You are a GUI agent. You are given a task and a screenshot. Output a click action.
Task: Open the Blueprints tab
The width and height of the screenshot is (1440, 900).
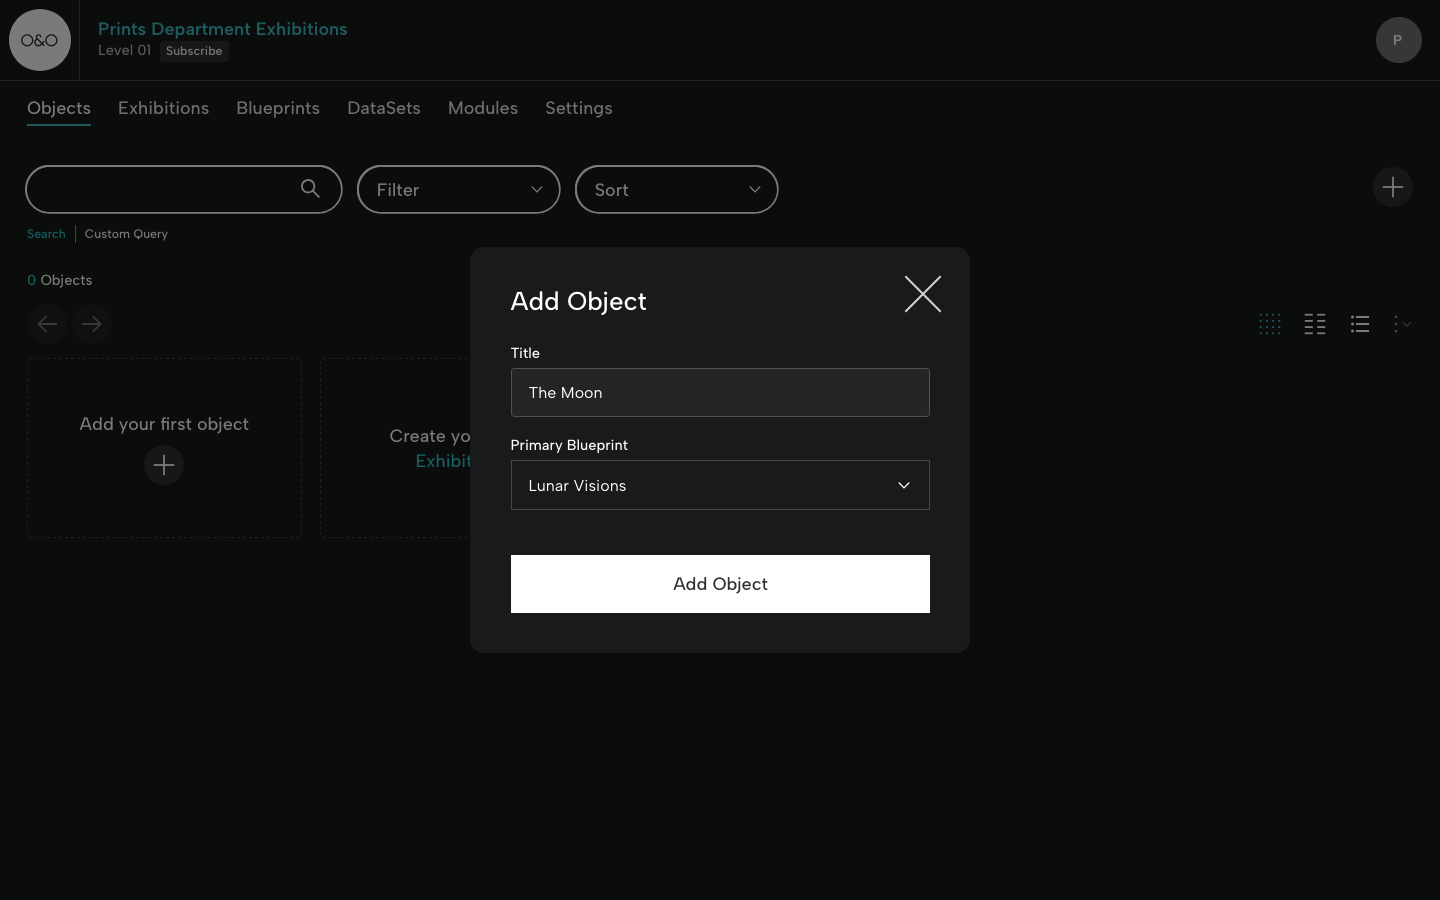tap(278, 108)
